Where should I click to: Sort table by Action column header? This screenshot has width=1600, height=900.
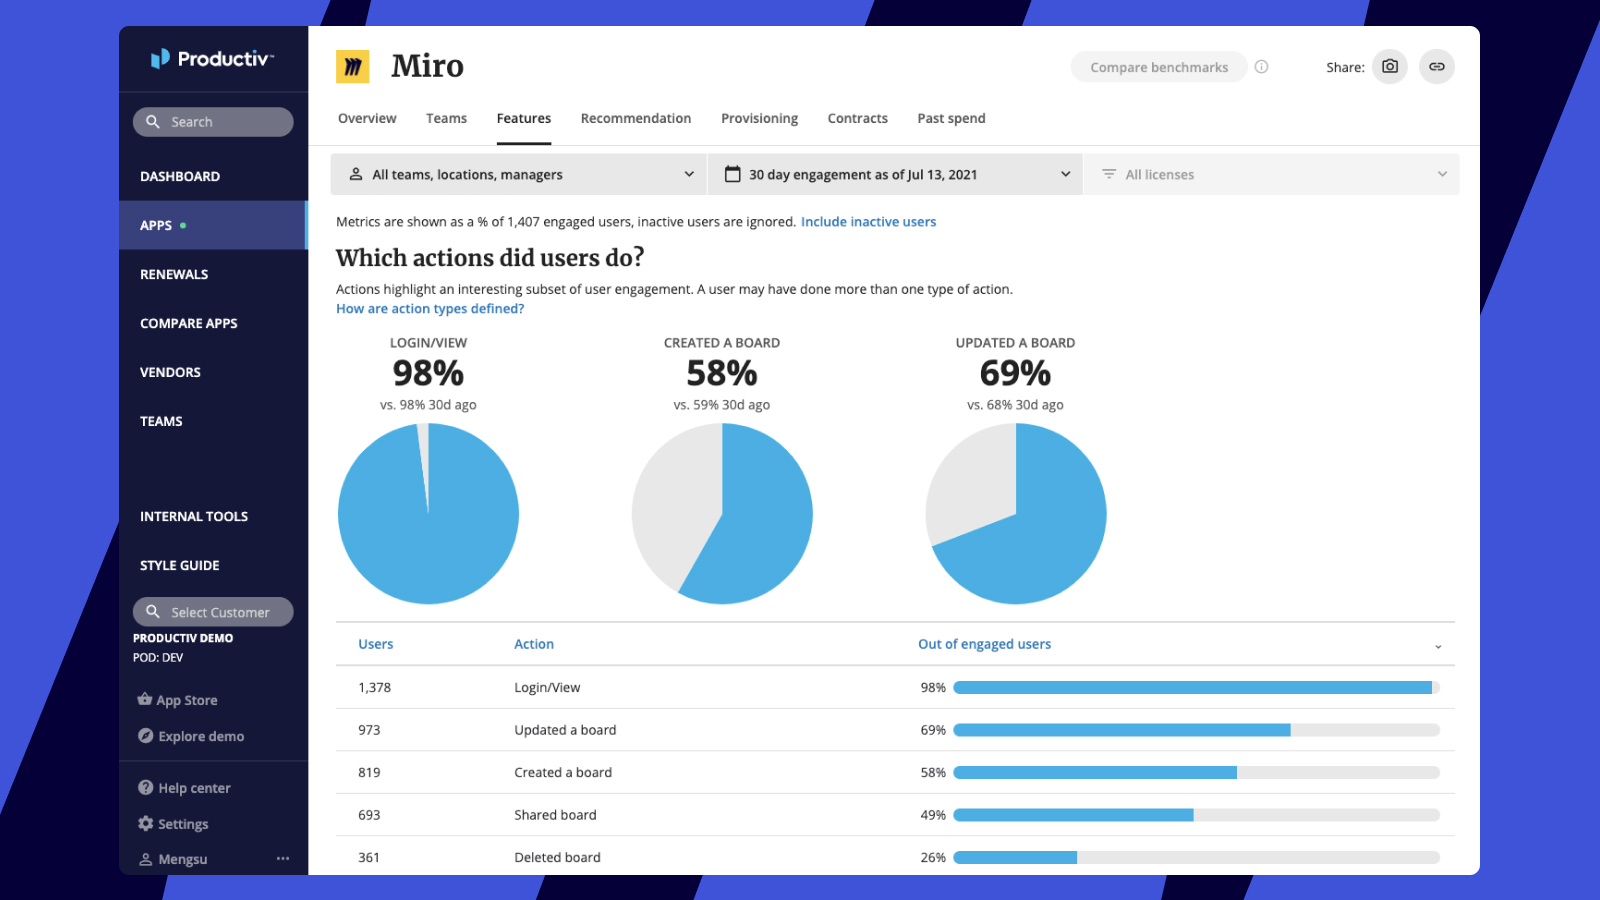(x=534, y=644)
